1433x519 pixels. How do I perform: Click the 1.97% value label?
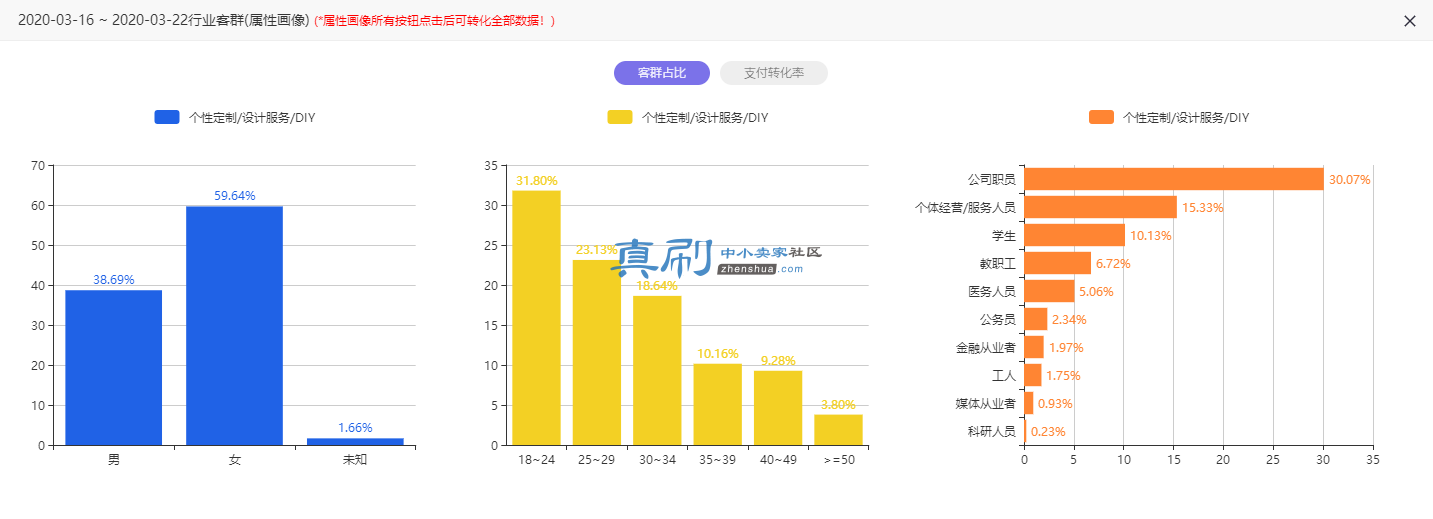pyautogui.click(x=1066, y=348)
